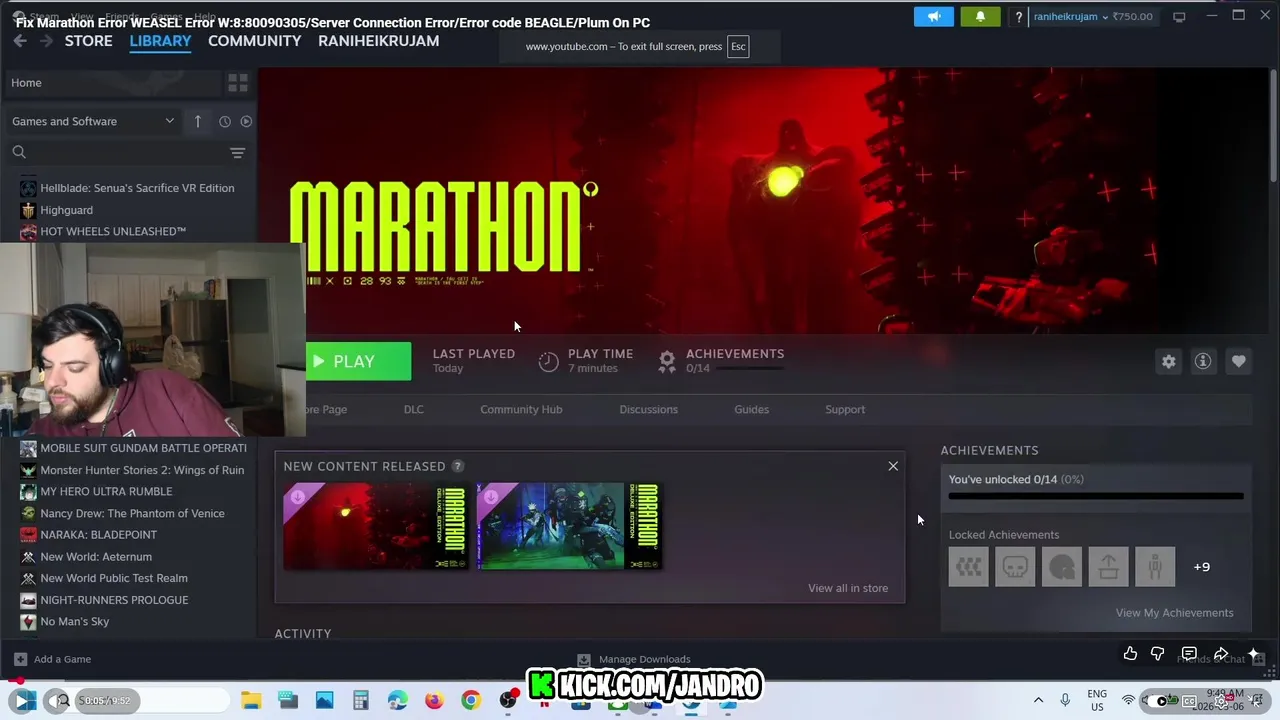Click the helmet locked achievement icon
Viewport: 1280px width, 720px height.
tap(1062, 567)
